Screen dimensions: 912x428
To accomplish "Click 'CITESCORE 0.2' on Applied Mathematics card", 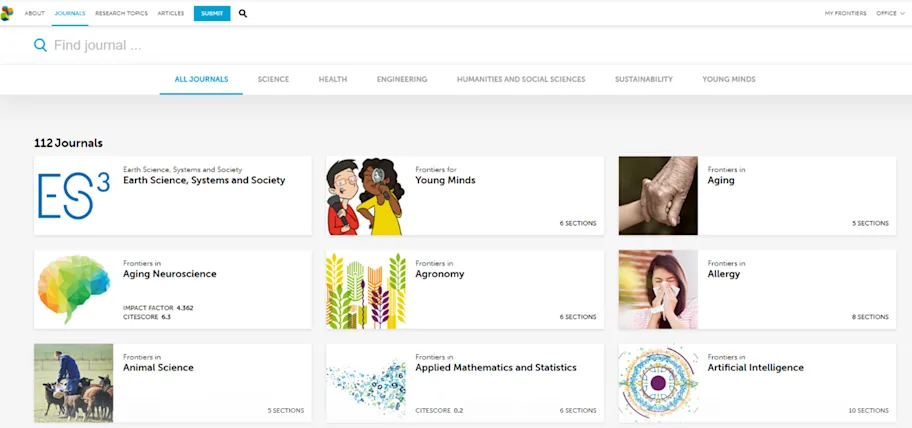I will click(x=439, y=411).
